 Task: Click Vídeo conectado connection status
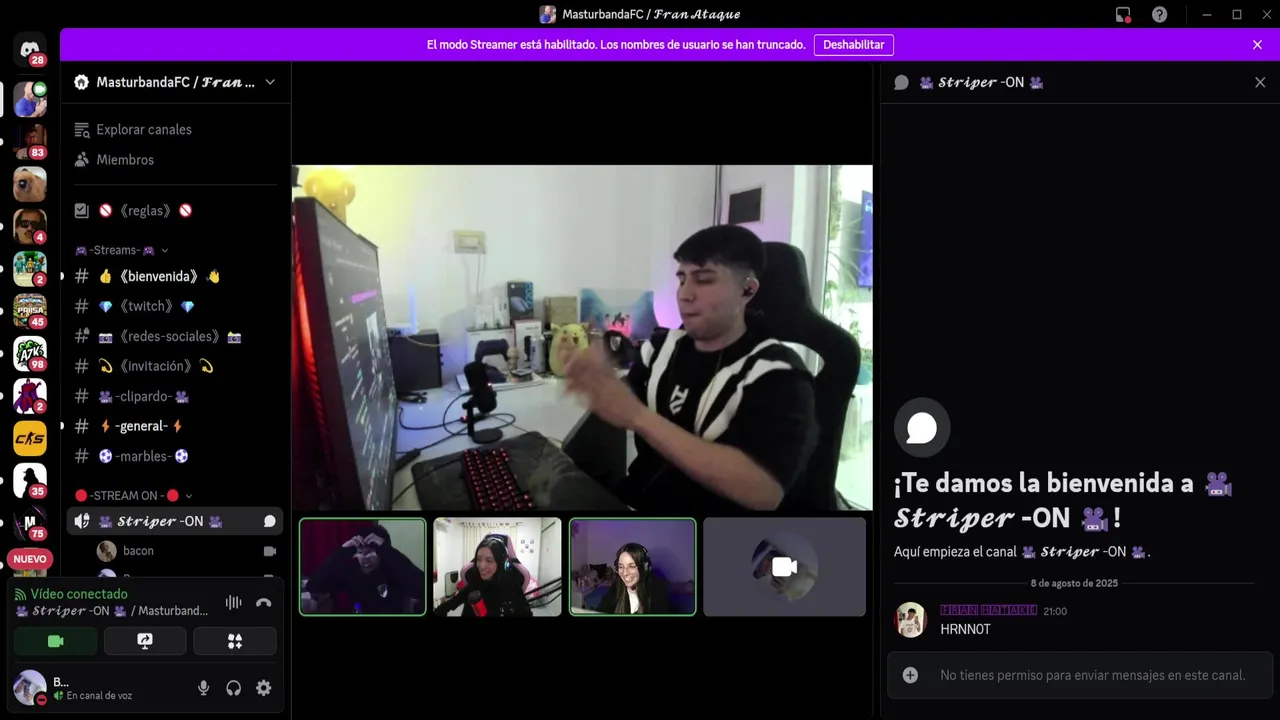pyautogui.click(x=79, y=594)
